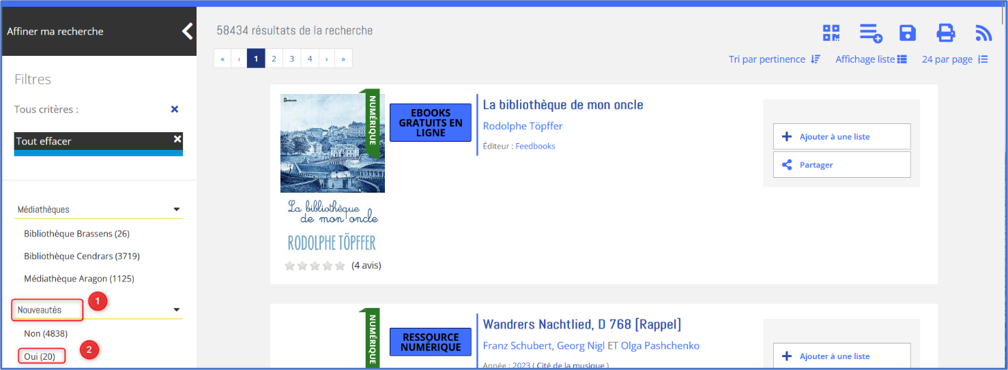Select page 2 in the pagination

(x=274, y=58)
